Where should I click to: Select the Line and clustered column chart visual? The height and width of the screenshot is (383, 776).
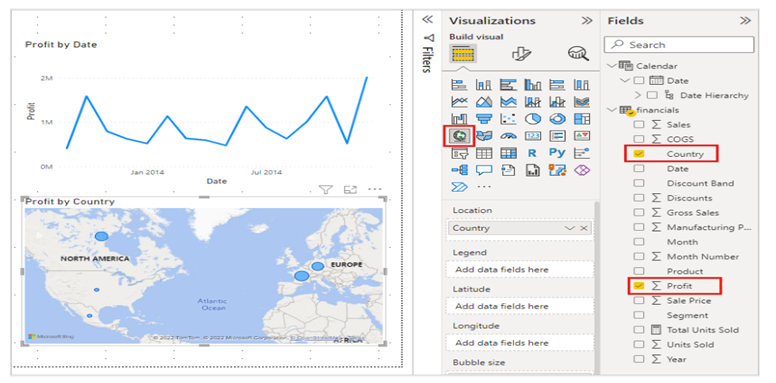click(557, 102)
